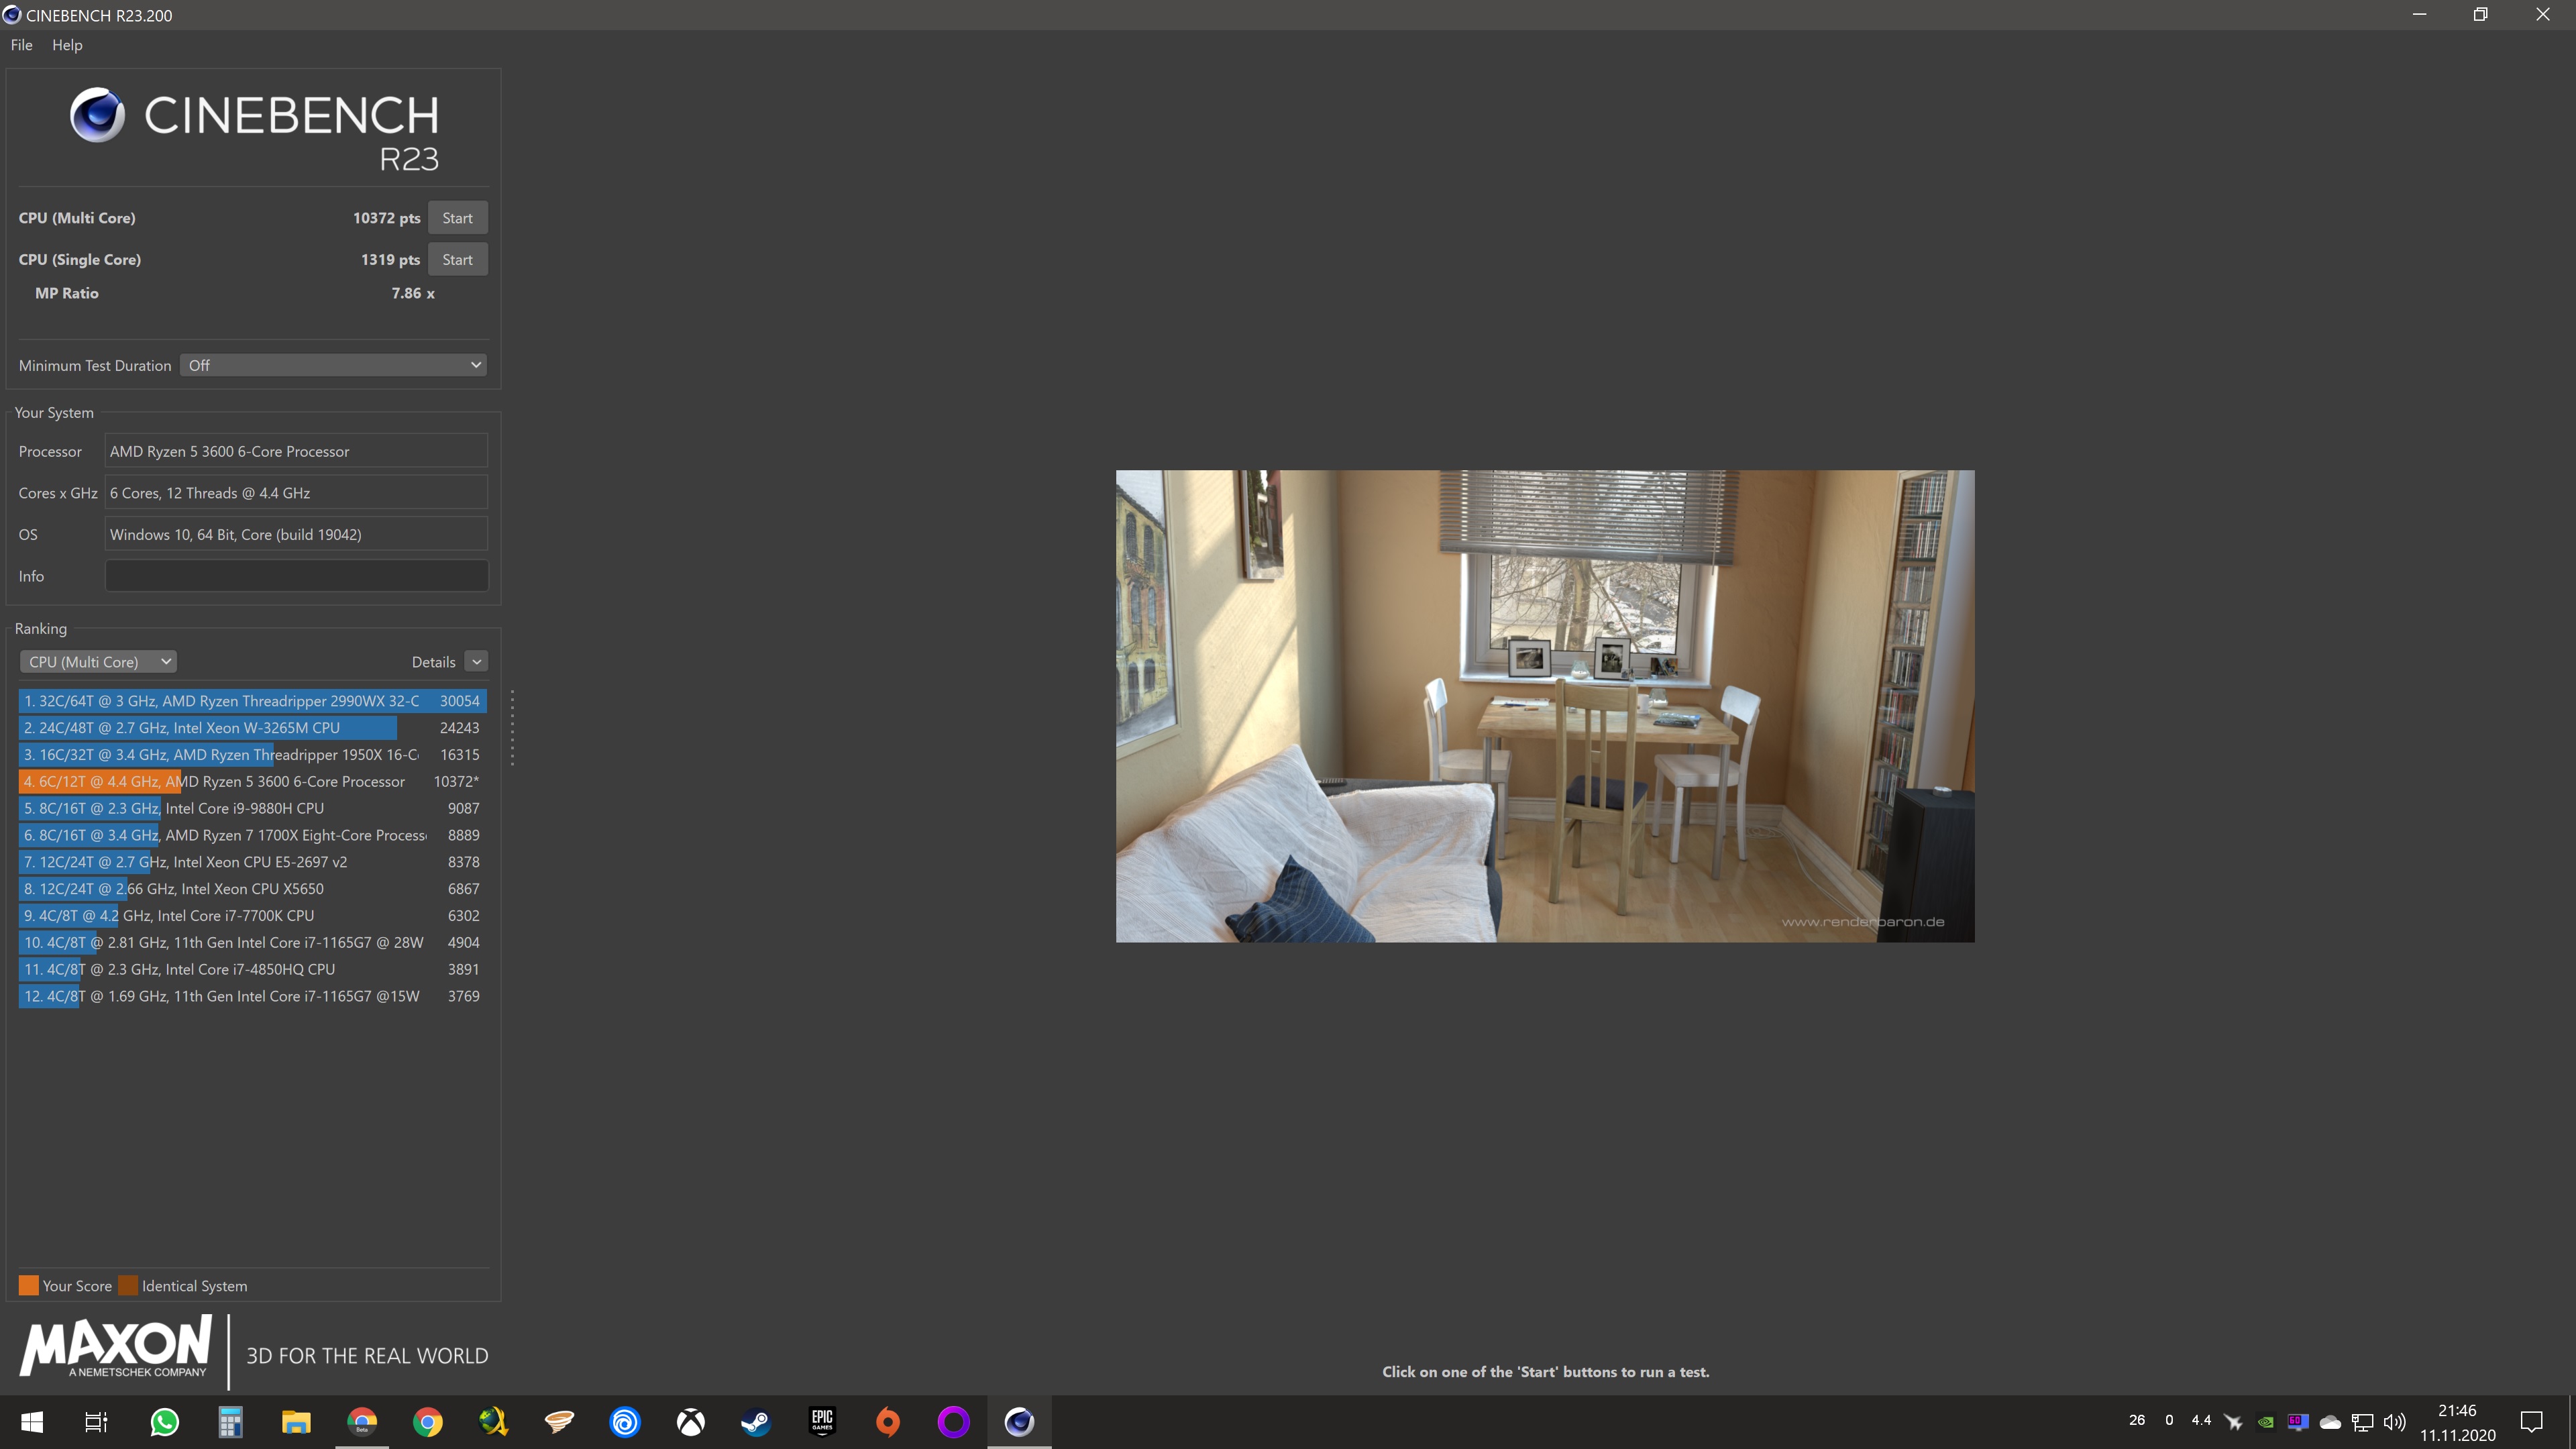Viewport: 2576px width, 1449px height.
Task: Click the MP Ratio value 7.86 x
Action: click(x=413, y=293)
